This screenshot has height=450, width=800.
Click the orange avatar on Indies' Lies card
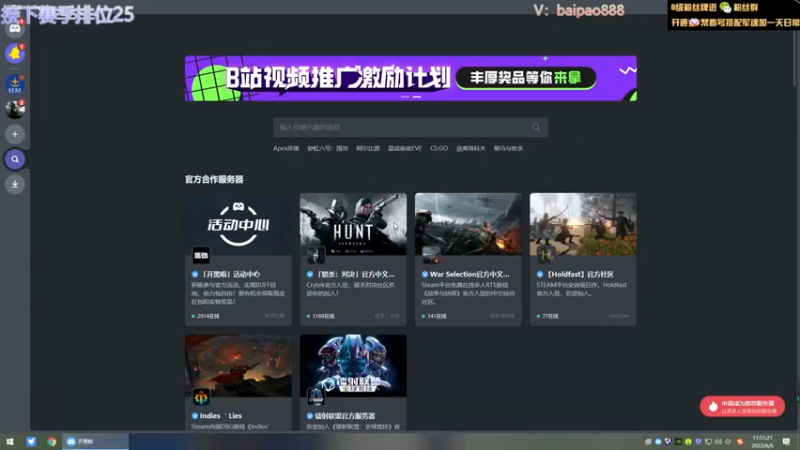point(201,396)
